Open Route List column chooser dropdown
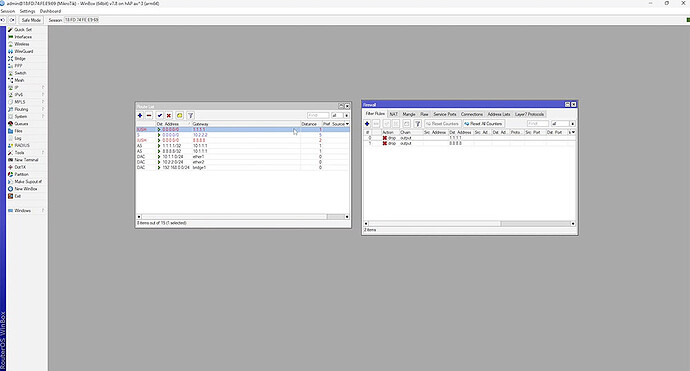690x371 pixels. (347, 124)
